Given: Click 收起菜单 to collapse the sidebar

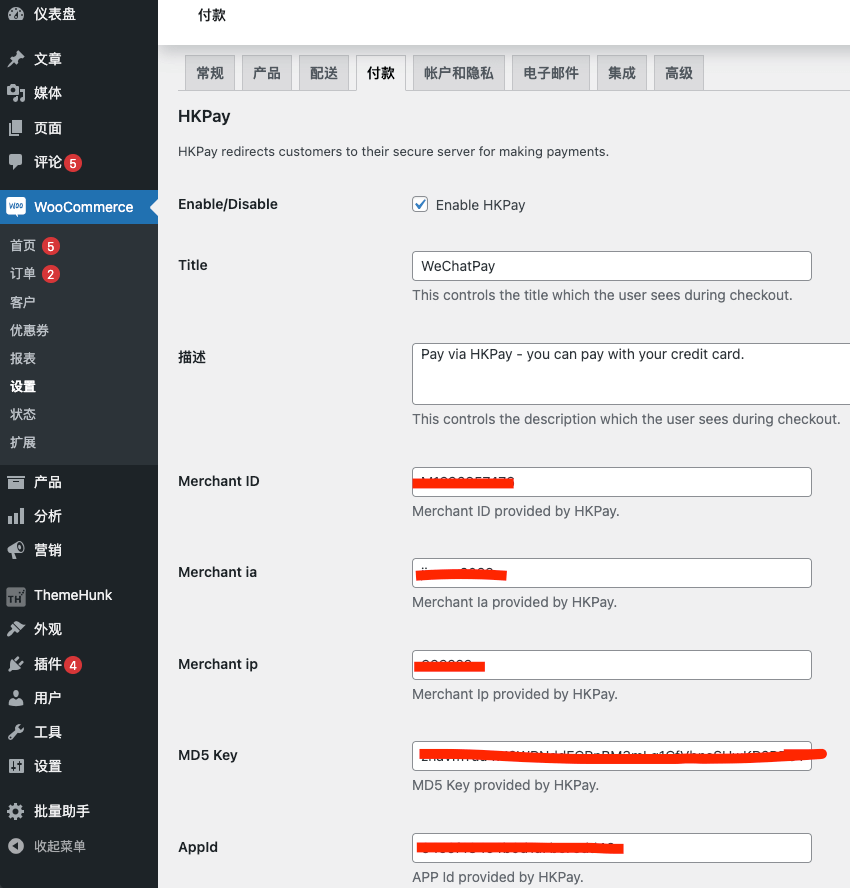Looking at the screenshot, I should (x=59, y=846).
